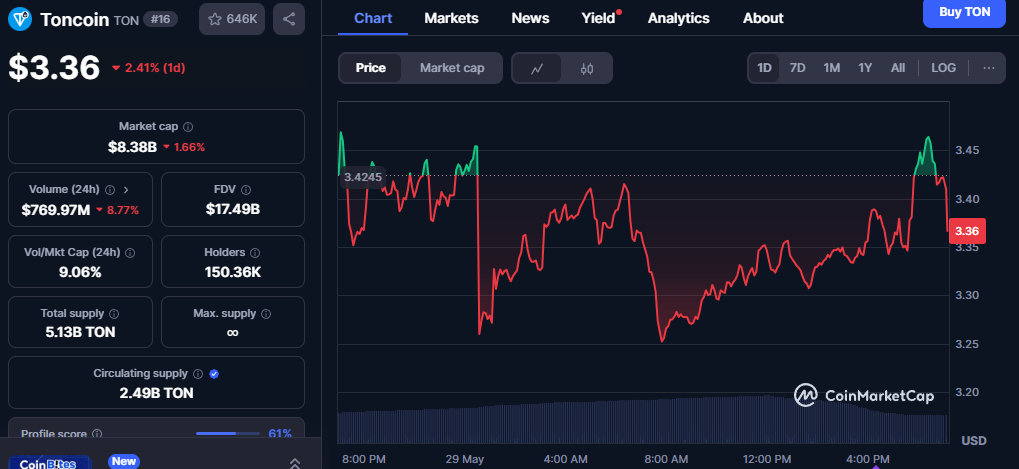
Task: Click the 29 May date axis label
Action: point(465,459)
